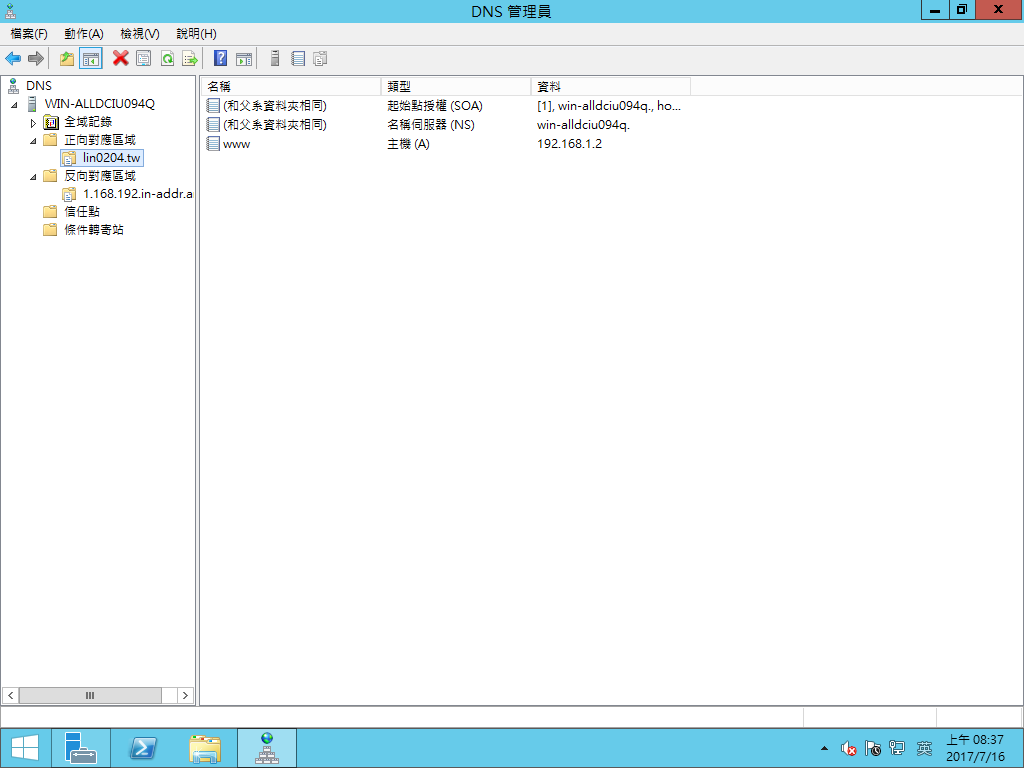Select 信任點 folder
The width and height of the screenshot is (1024, 768).
pos(82,212)
